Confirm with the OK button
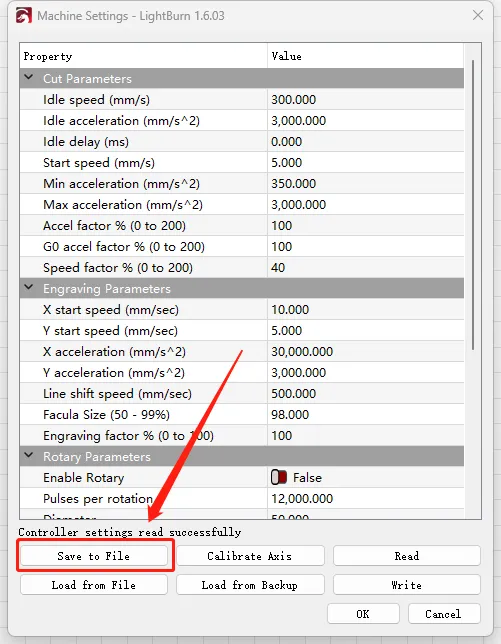This screenshot has width=501, height=644. pyautogui.click(x=363, y=614)
